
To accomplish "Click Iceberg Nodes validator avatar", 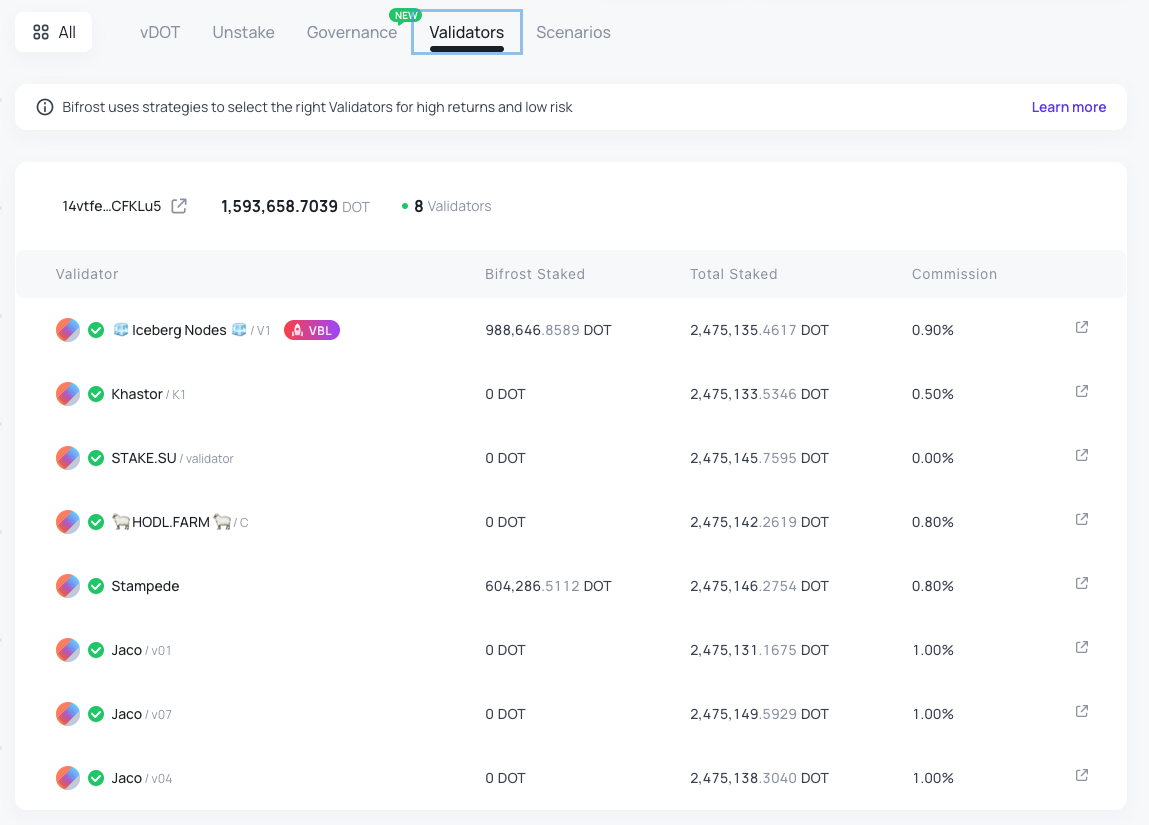I will tap(68, 330).
